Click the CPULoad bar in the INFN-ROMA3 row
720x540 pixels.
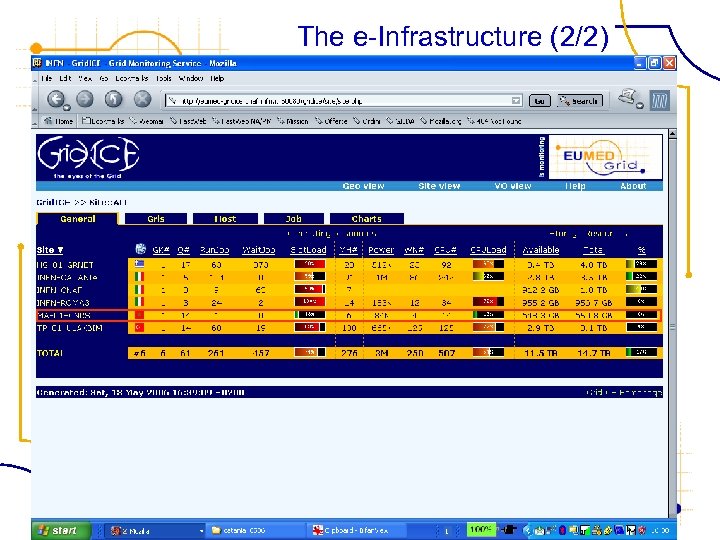488,302
